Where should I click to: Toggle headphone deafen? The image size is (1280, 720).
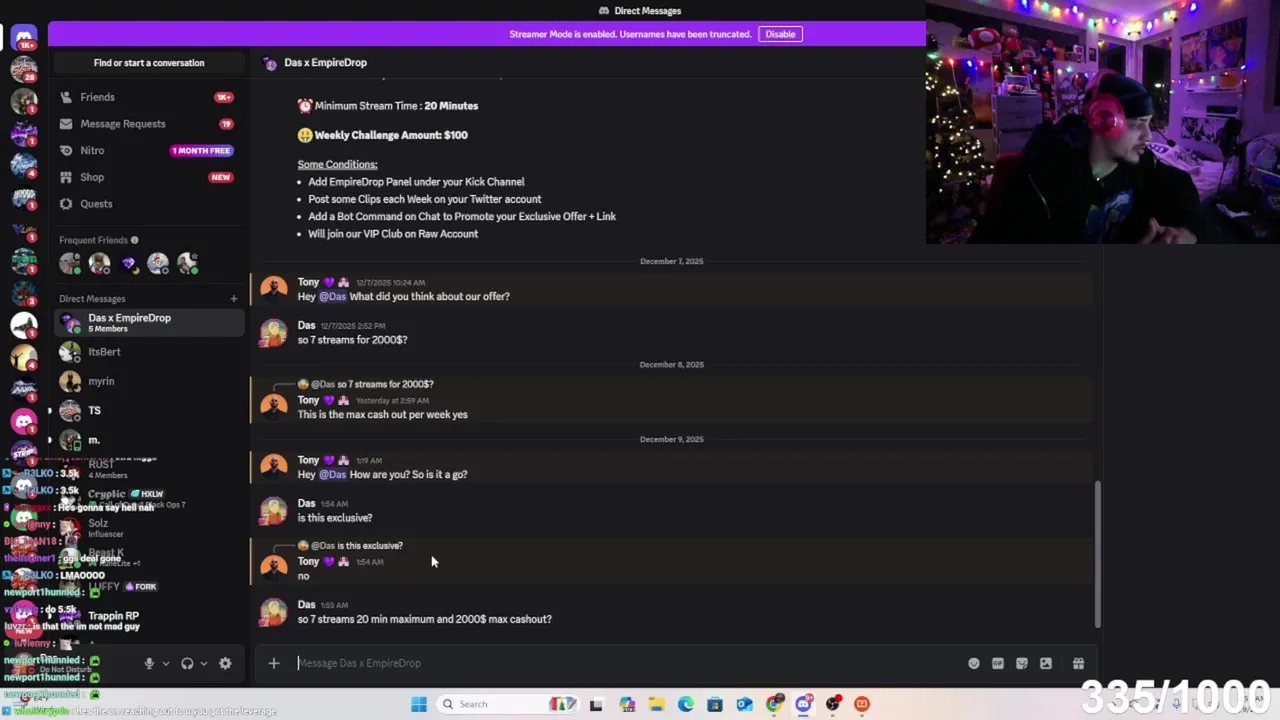point(187,663)
